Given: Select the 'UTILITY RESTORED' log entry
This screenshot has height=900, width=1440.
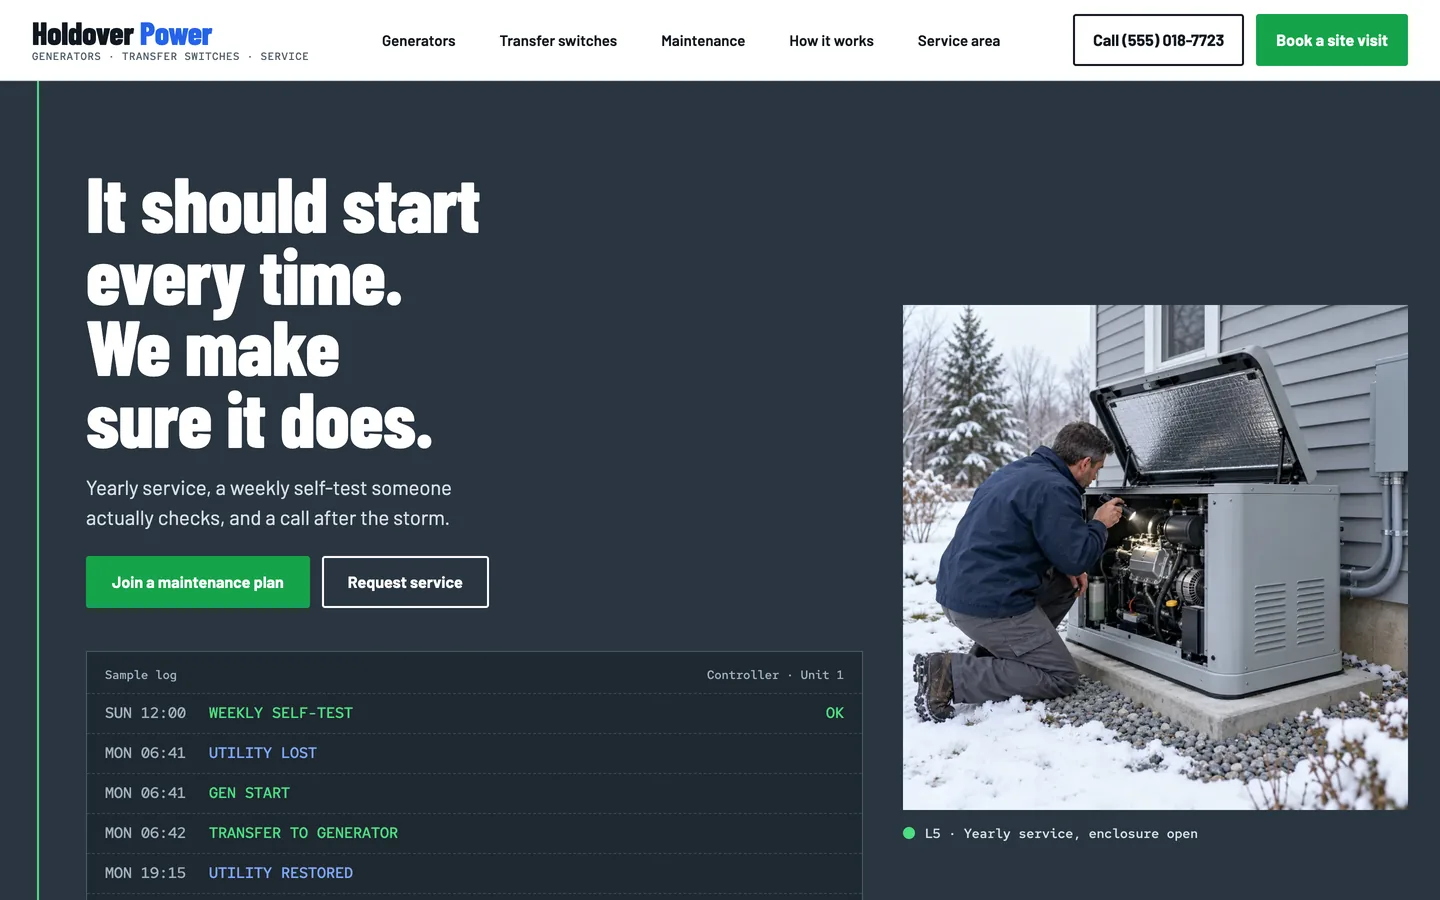Looking at the screenshot, I should pos(474,873).
